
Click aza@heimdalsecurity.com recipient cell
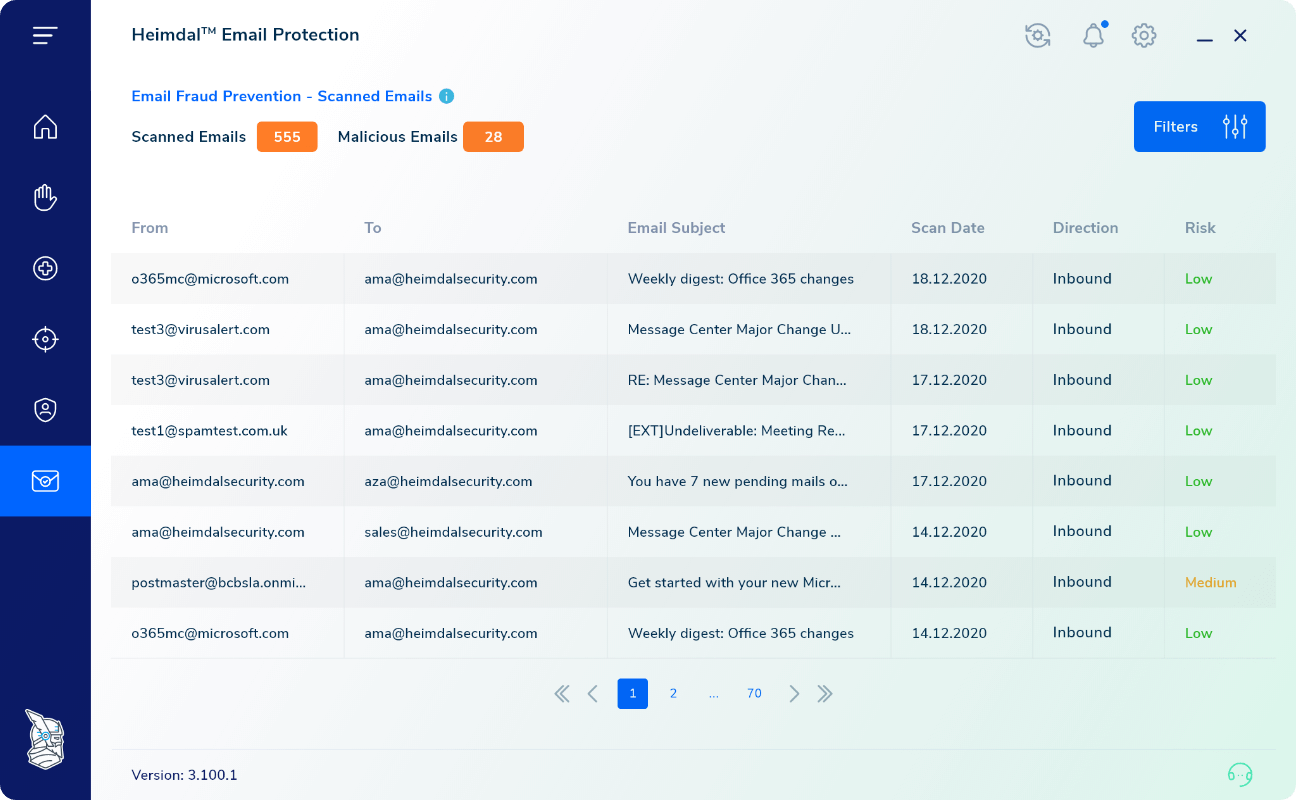coord(448,481)
